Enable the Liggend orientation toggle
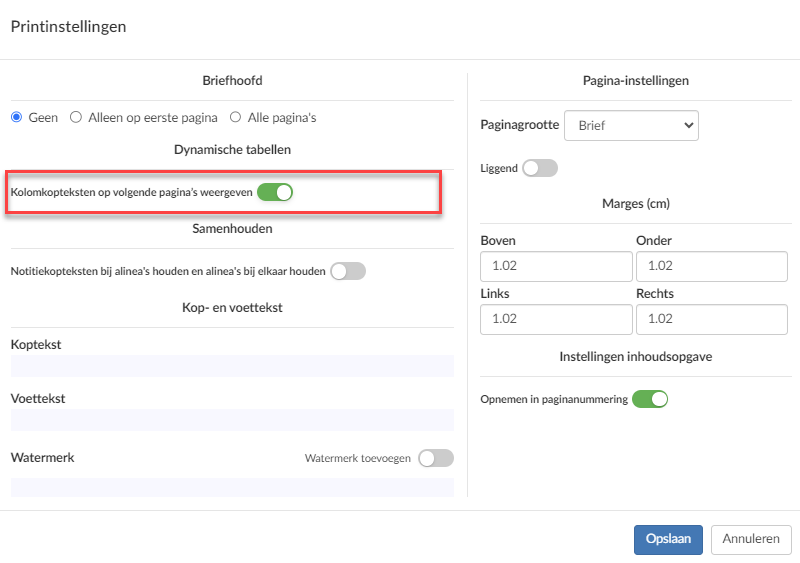This screenshot has height=563, width=800. click(540, 168)
